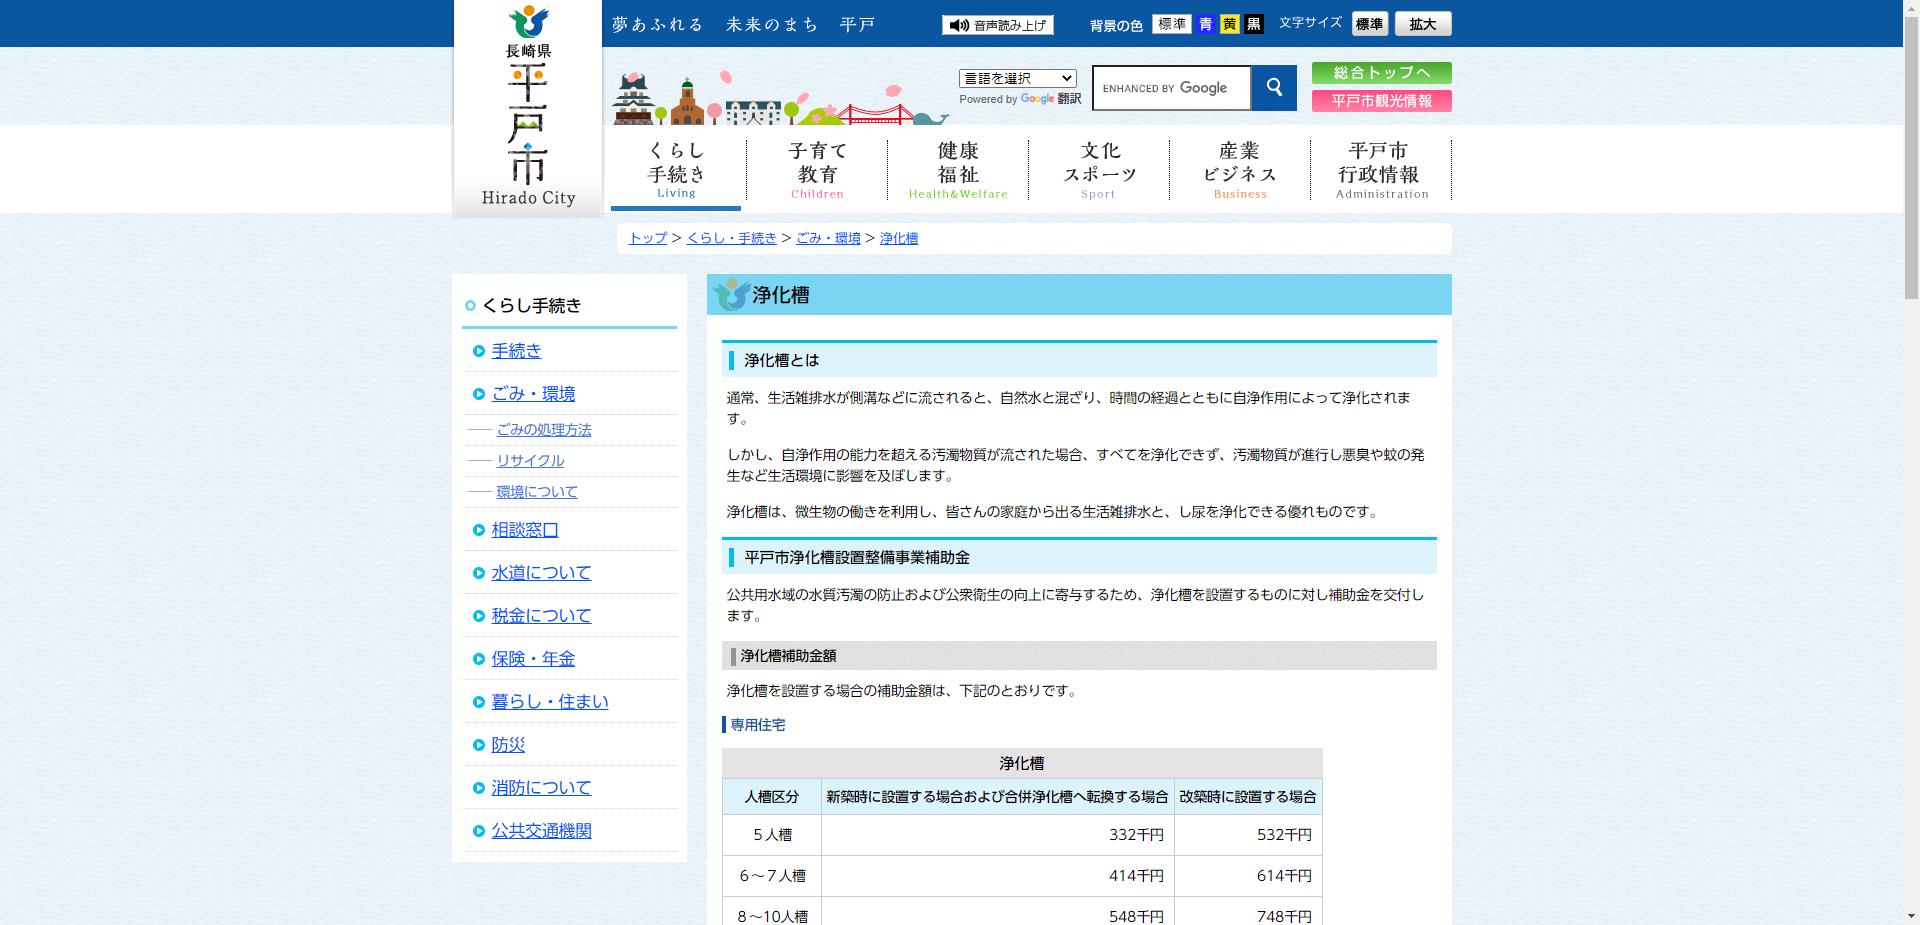Open 平戸市観光情報 tourism page

(x=1381, y=100)
